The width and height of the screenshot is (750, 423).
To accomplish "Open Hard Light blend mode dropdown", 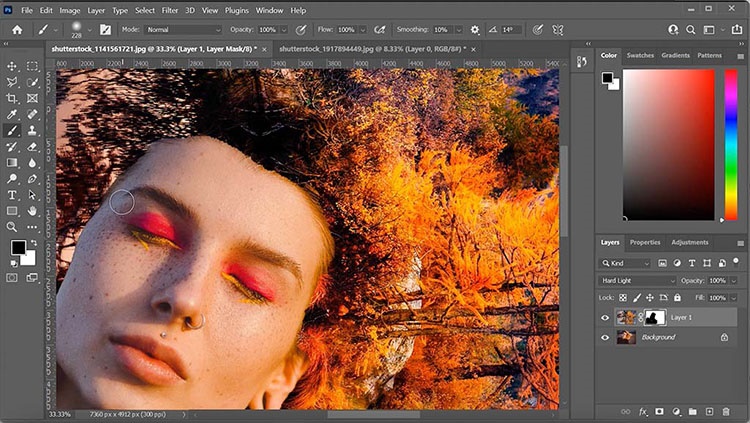I will click(637, 280).
